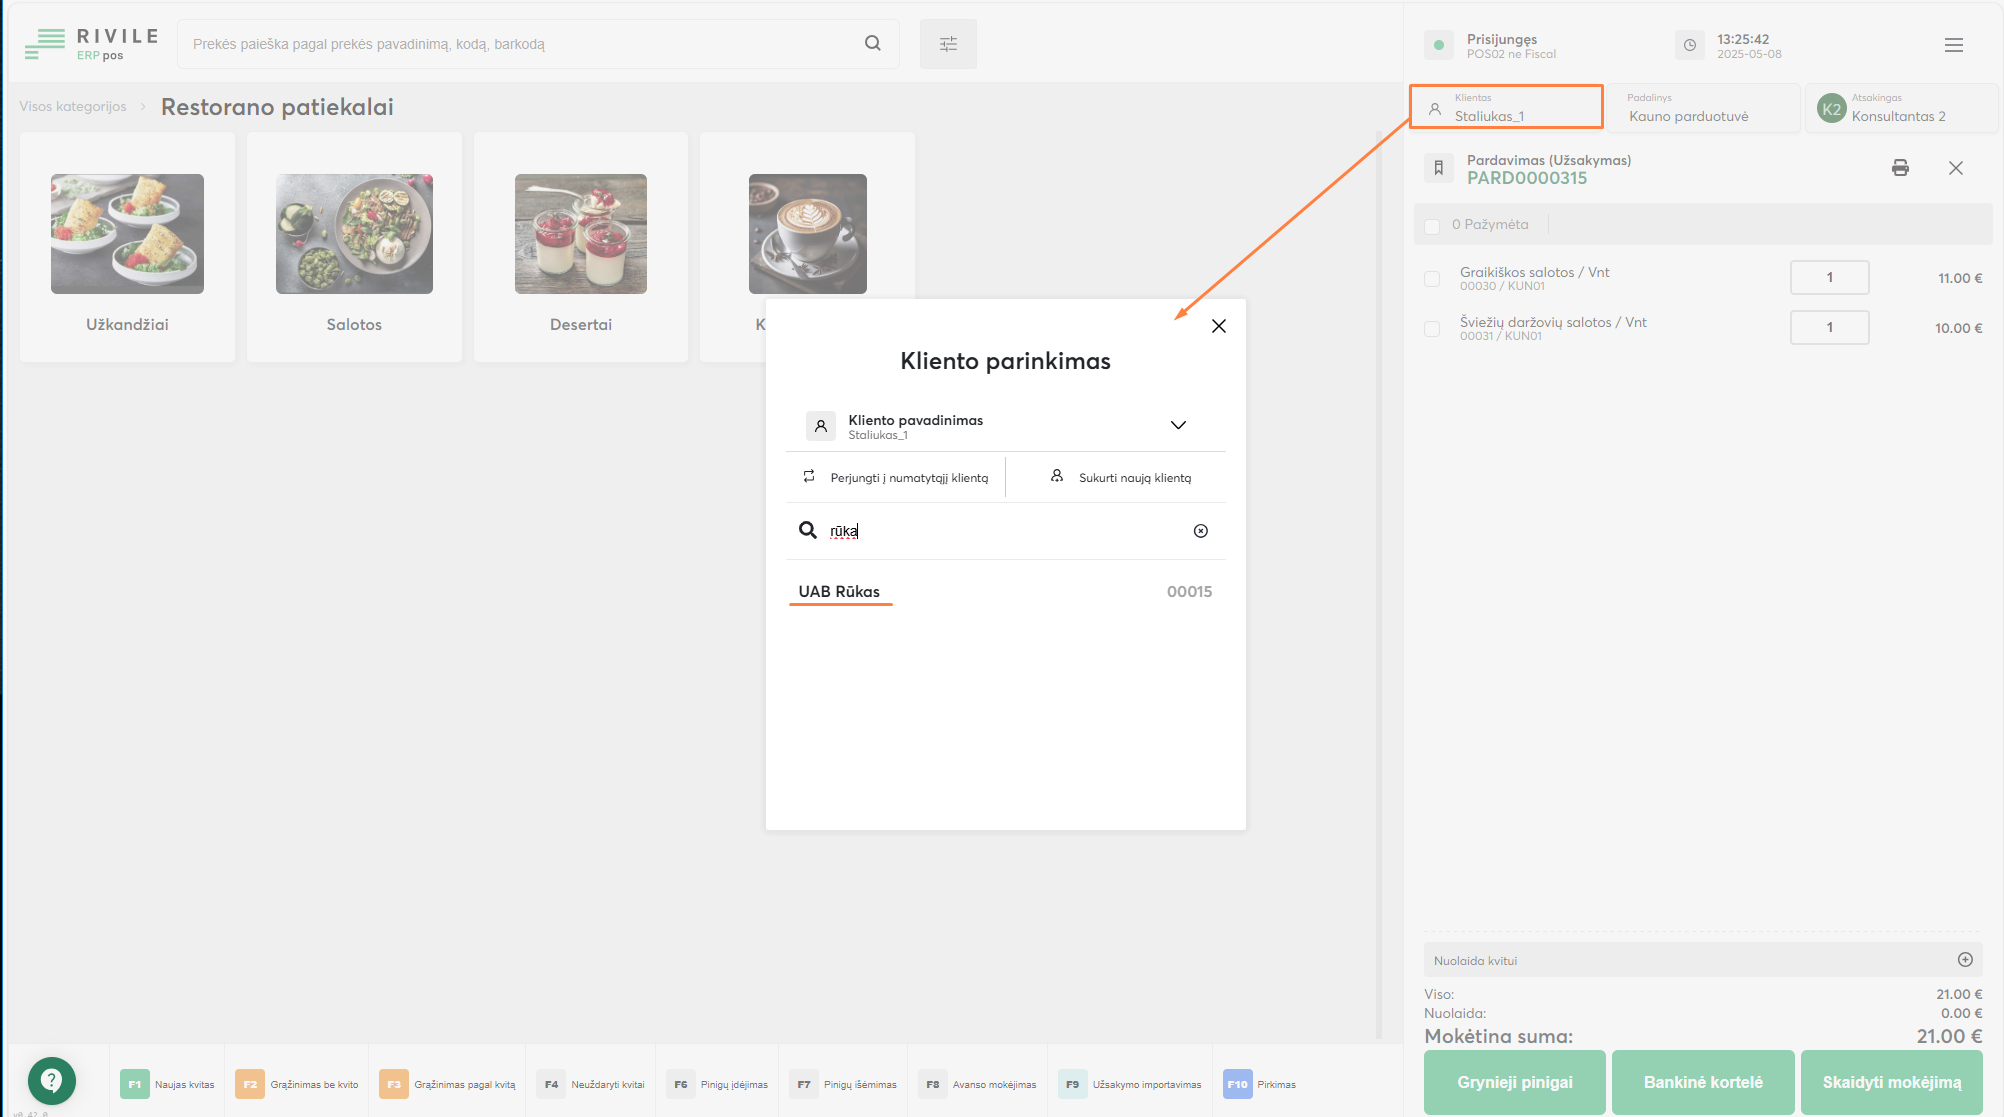Screen dimensions: 2004x1117
Task: Pay with Bankinė kortelė button
Action: click(x=1702, y=1082)
